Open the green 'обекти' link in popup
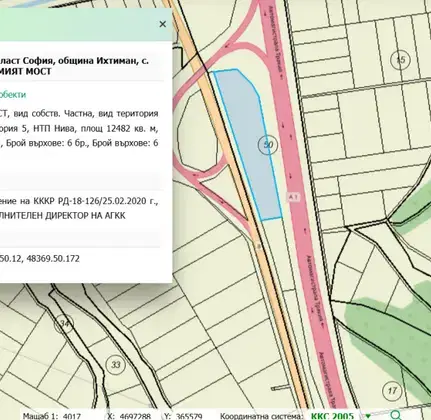This screenshot has width=431, height=420. 13,95
